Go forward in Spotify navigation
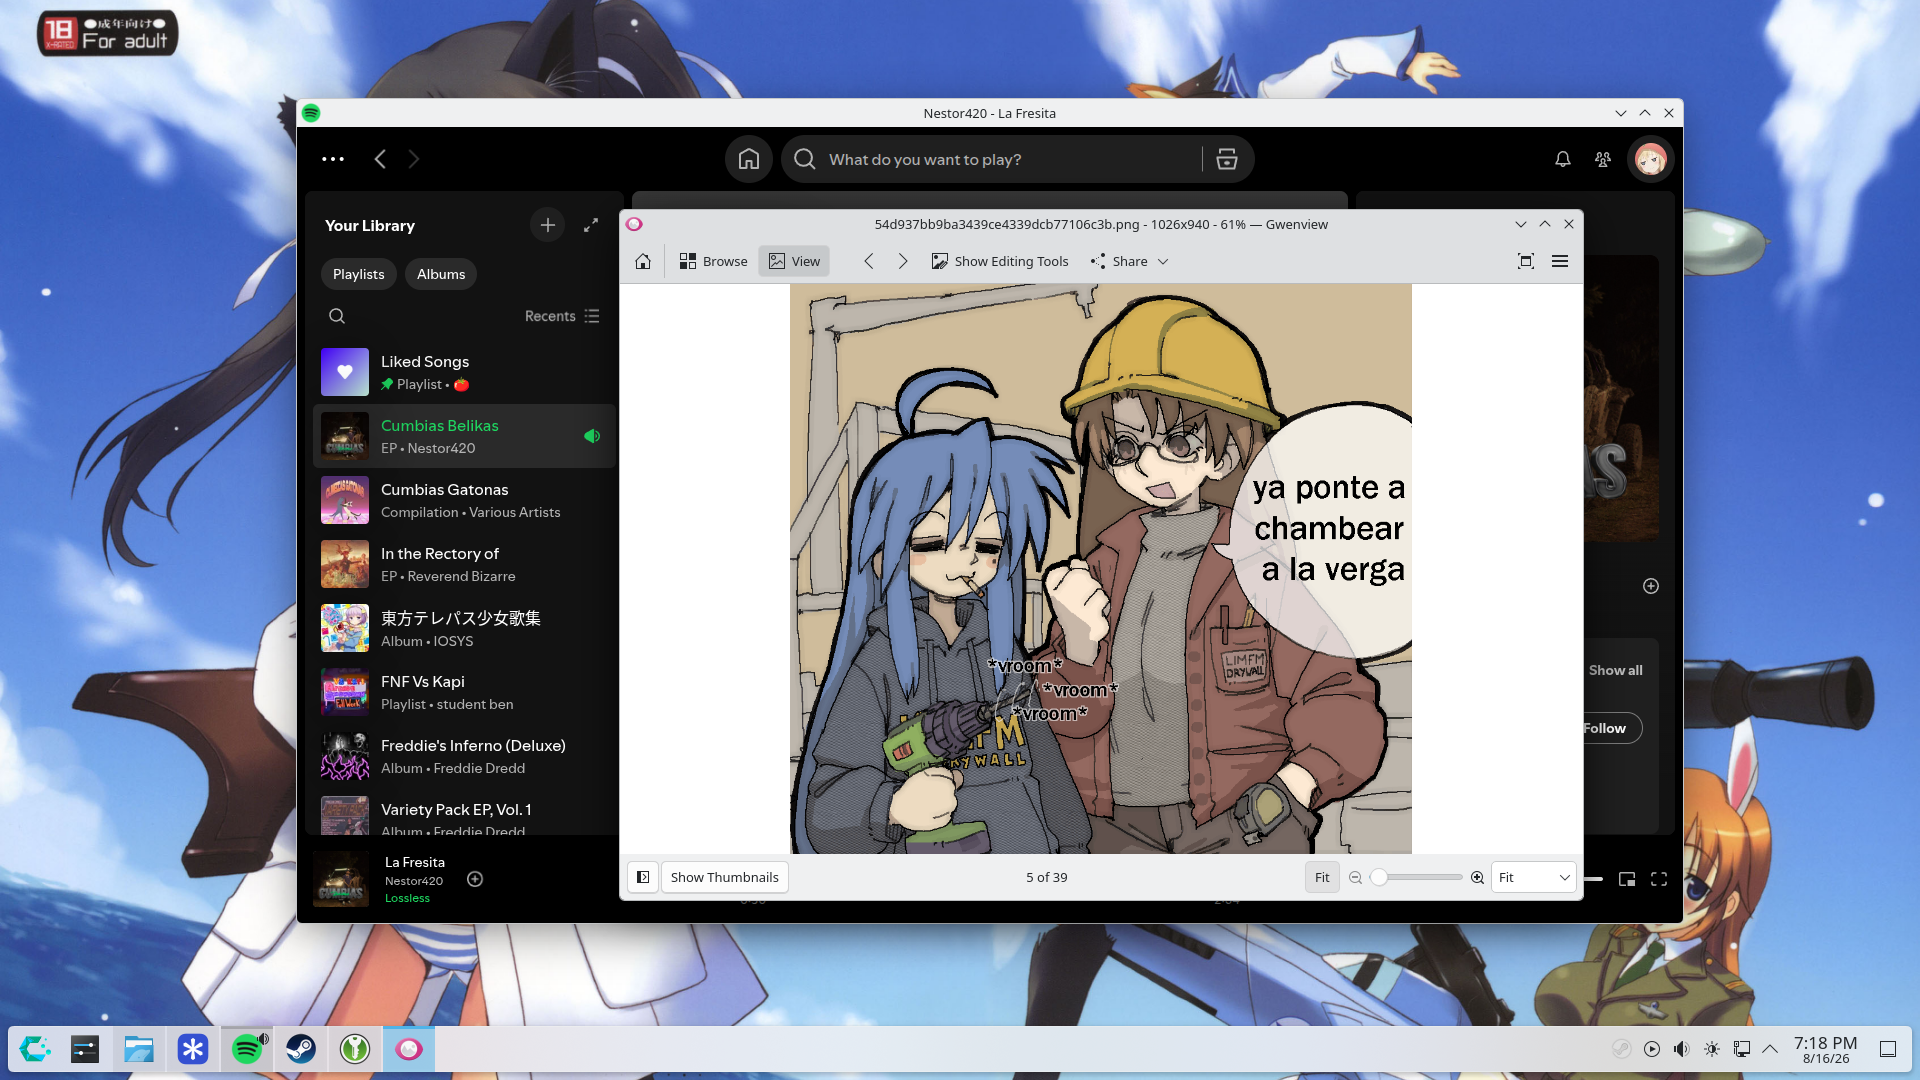The image size is (1920, 1080). click(414, 159)
